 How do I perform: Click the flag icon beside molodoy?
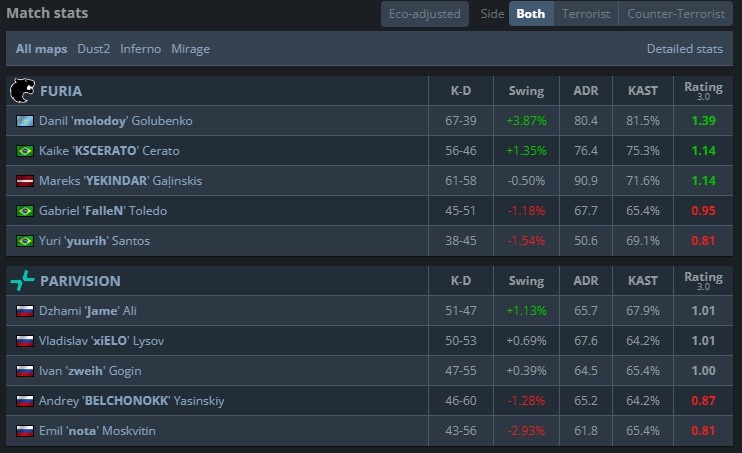click(x=26, y=121)
